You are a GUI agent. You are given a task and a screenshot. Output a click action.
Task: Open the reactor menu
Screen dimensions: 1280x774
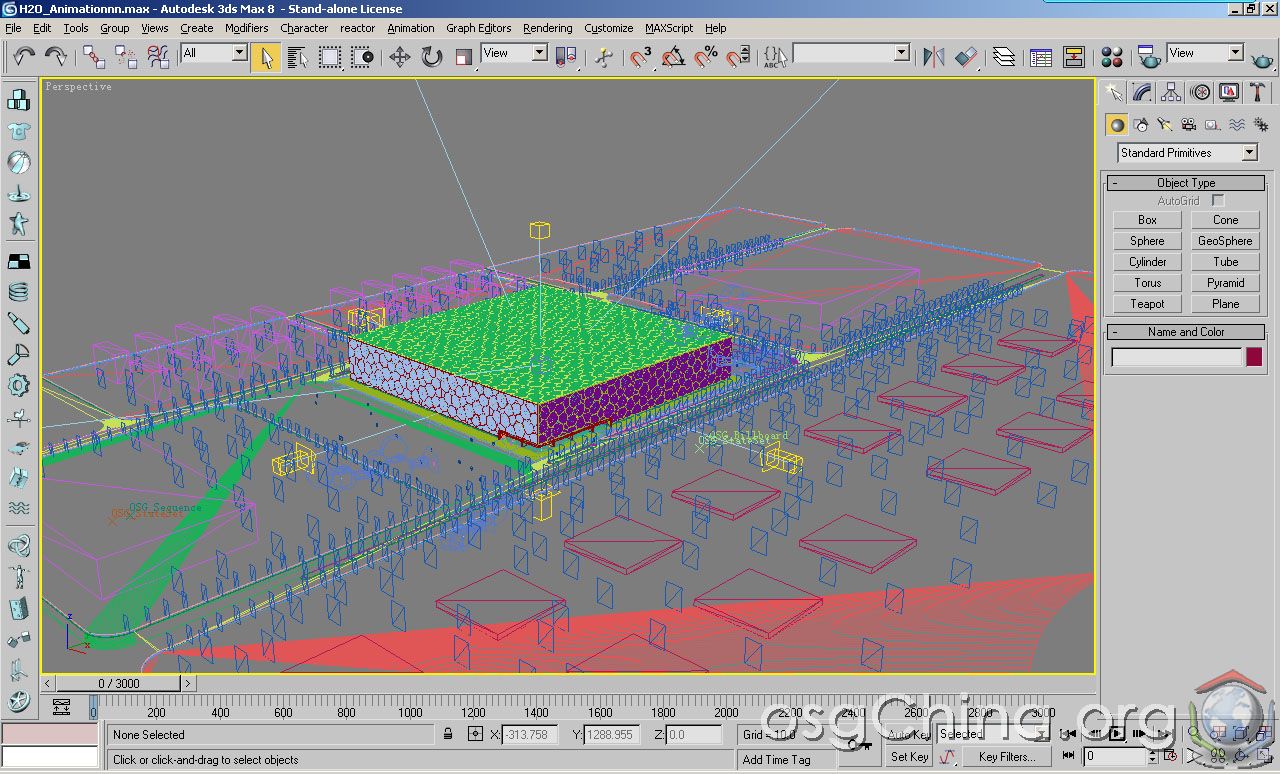point(358,28)
